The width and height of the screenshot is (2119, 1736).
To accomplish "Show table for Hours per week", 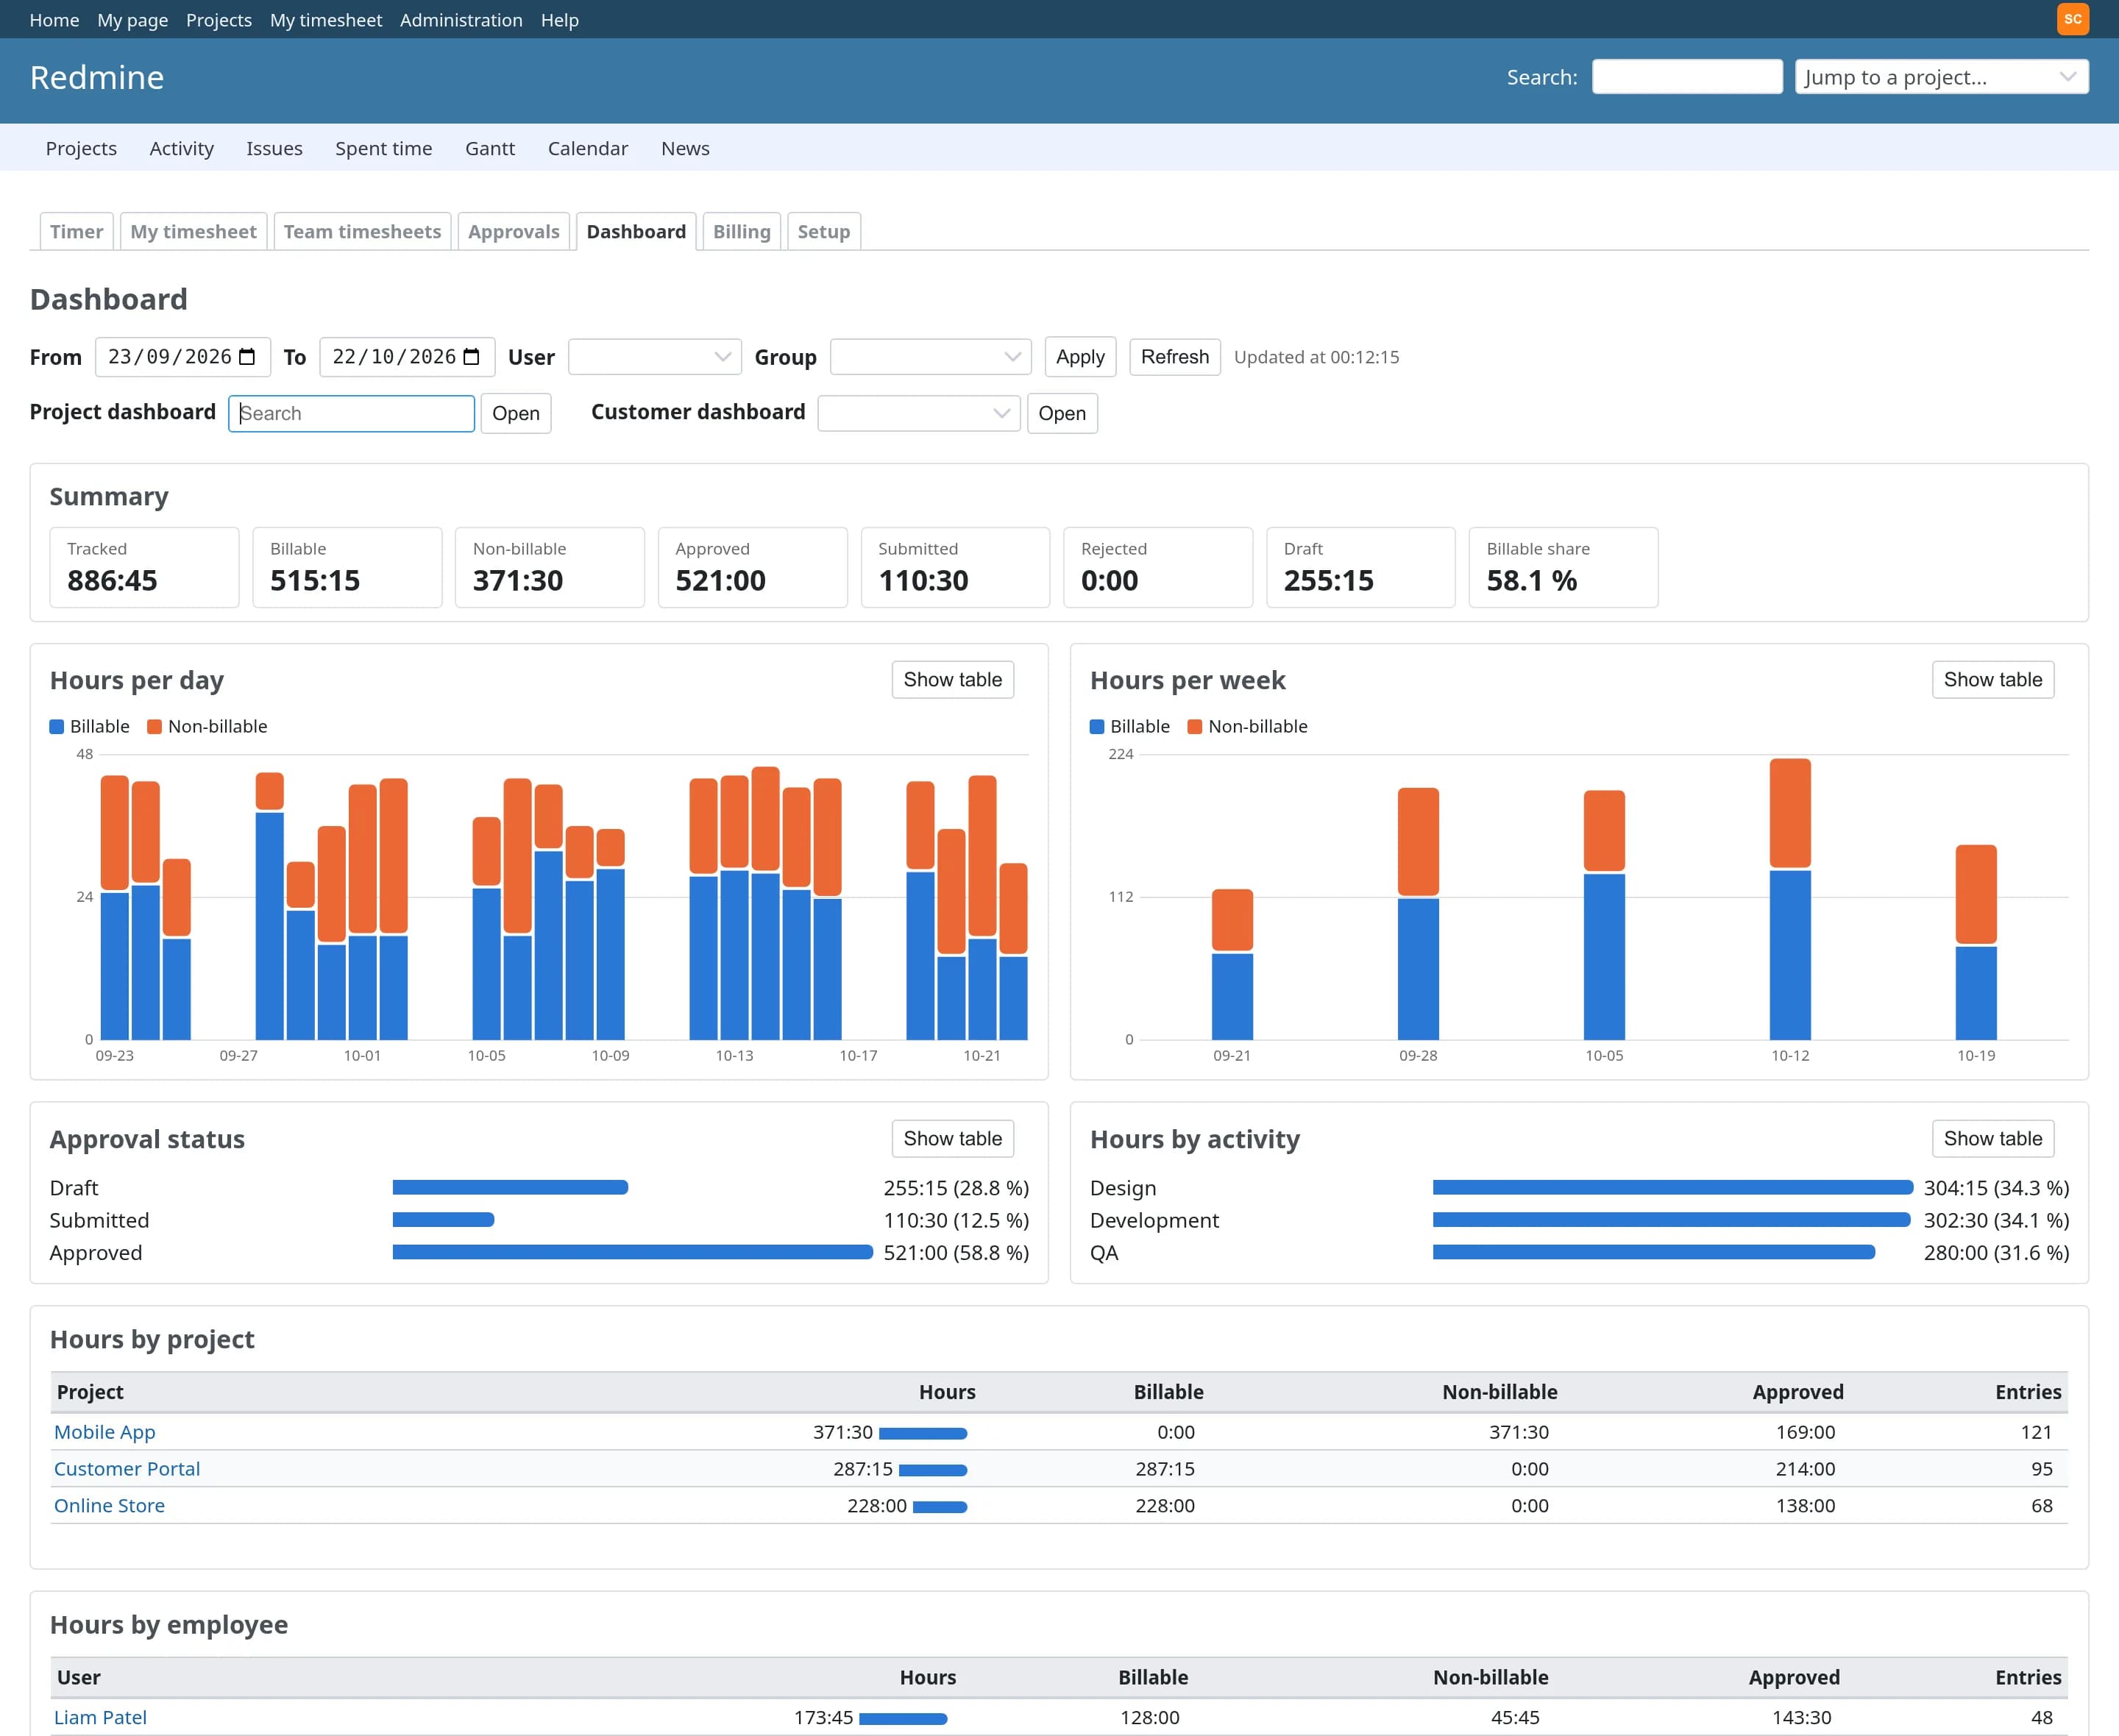I will 1992,680.
